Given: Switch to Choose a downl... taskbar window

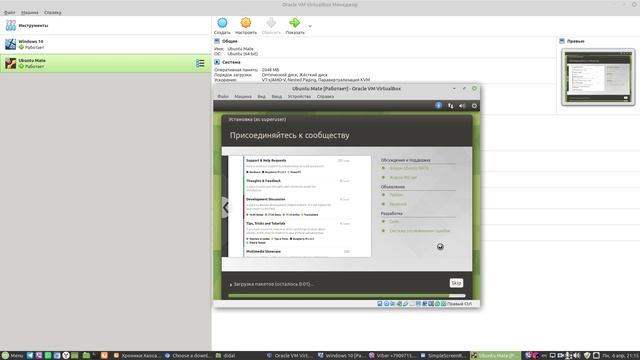Looking at the screenshot, I should pyautogui.click(x=188, y=356).
